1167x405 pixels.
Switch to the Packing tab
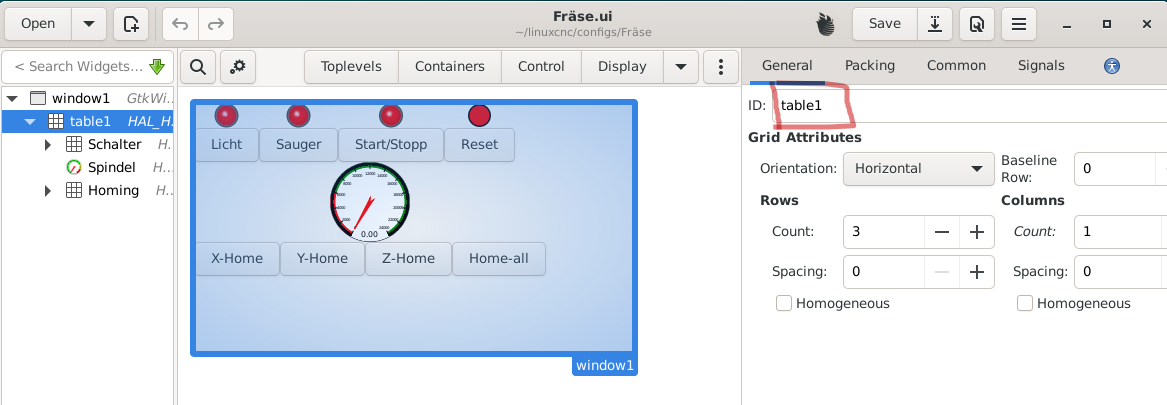tap(869, 66)
